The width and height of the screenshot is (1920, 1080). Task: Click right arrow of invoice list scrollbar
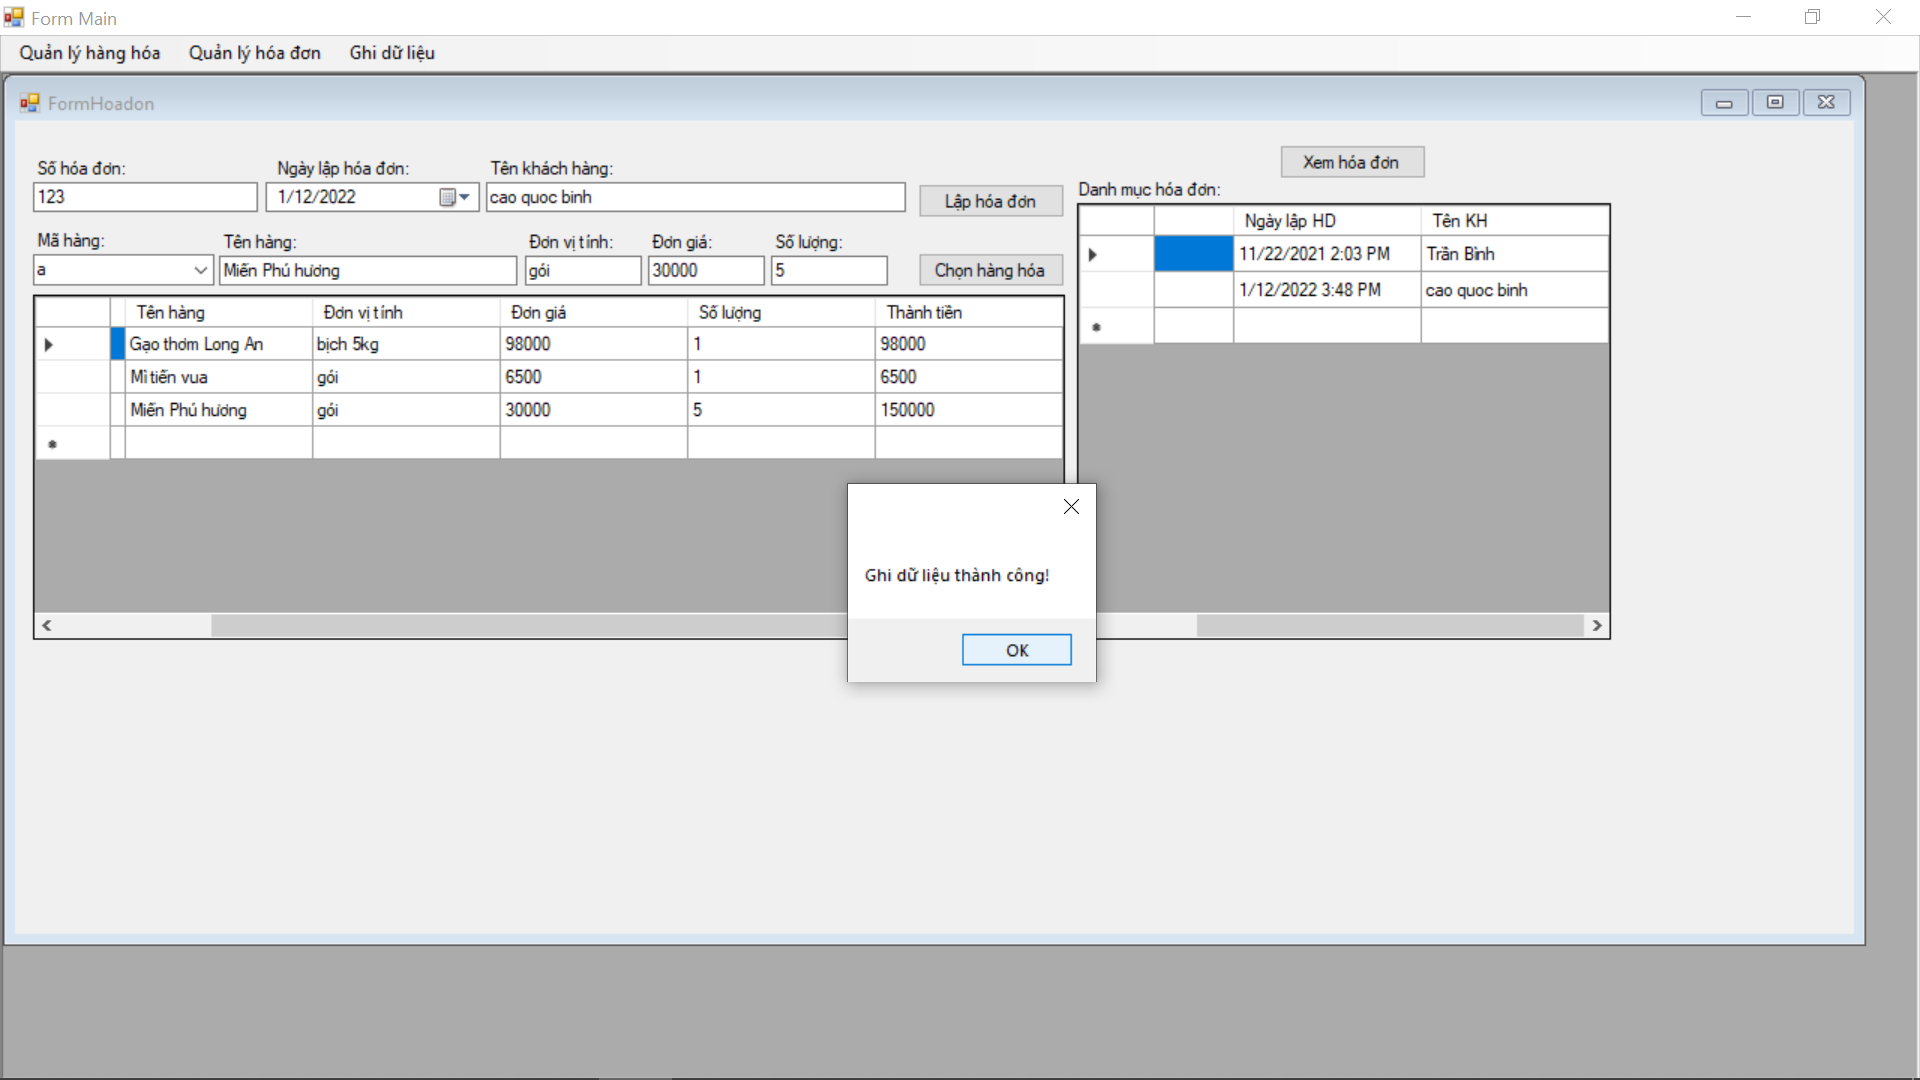(1597, 625)
